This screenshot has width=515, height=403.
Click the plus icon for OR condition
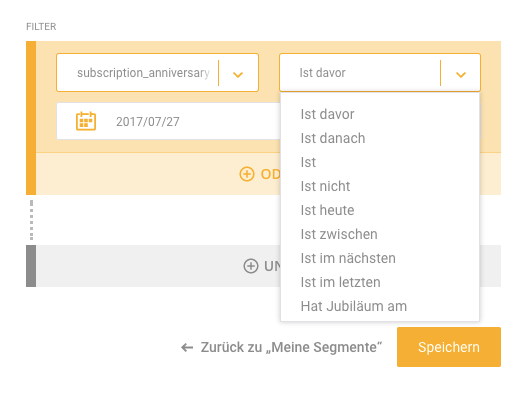pyautogui.click(x=247, y=174)
